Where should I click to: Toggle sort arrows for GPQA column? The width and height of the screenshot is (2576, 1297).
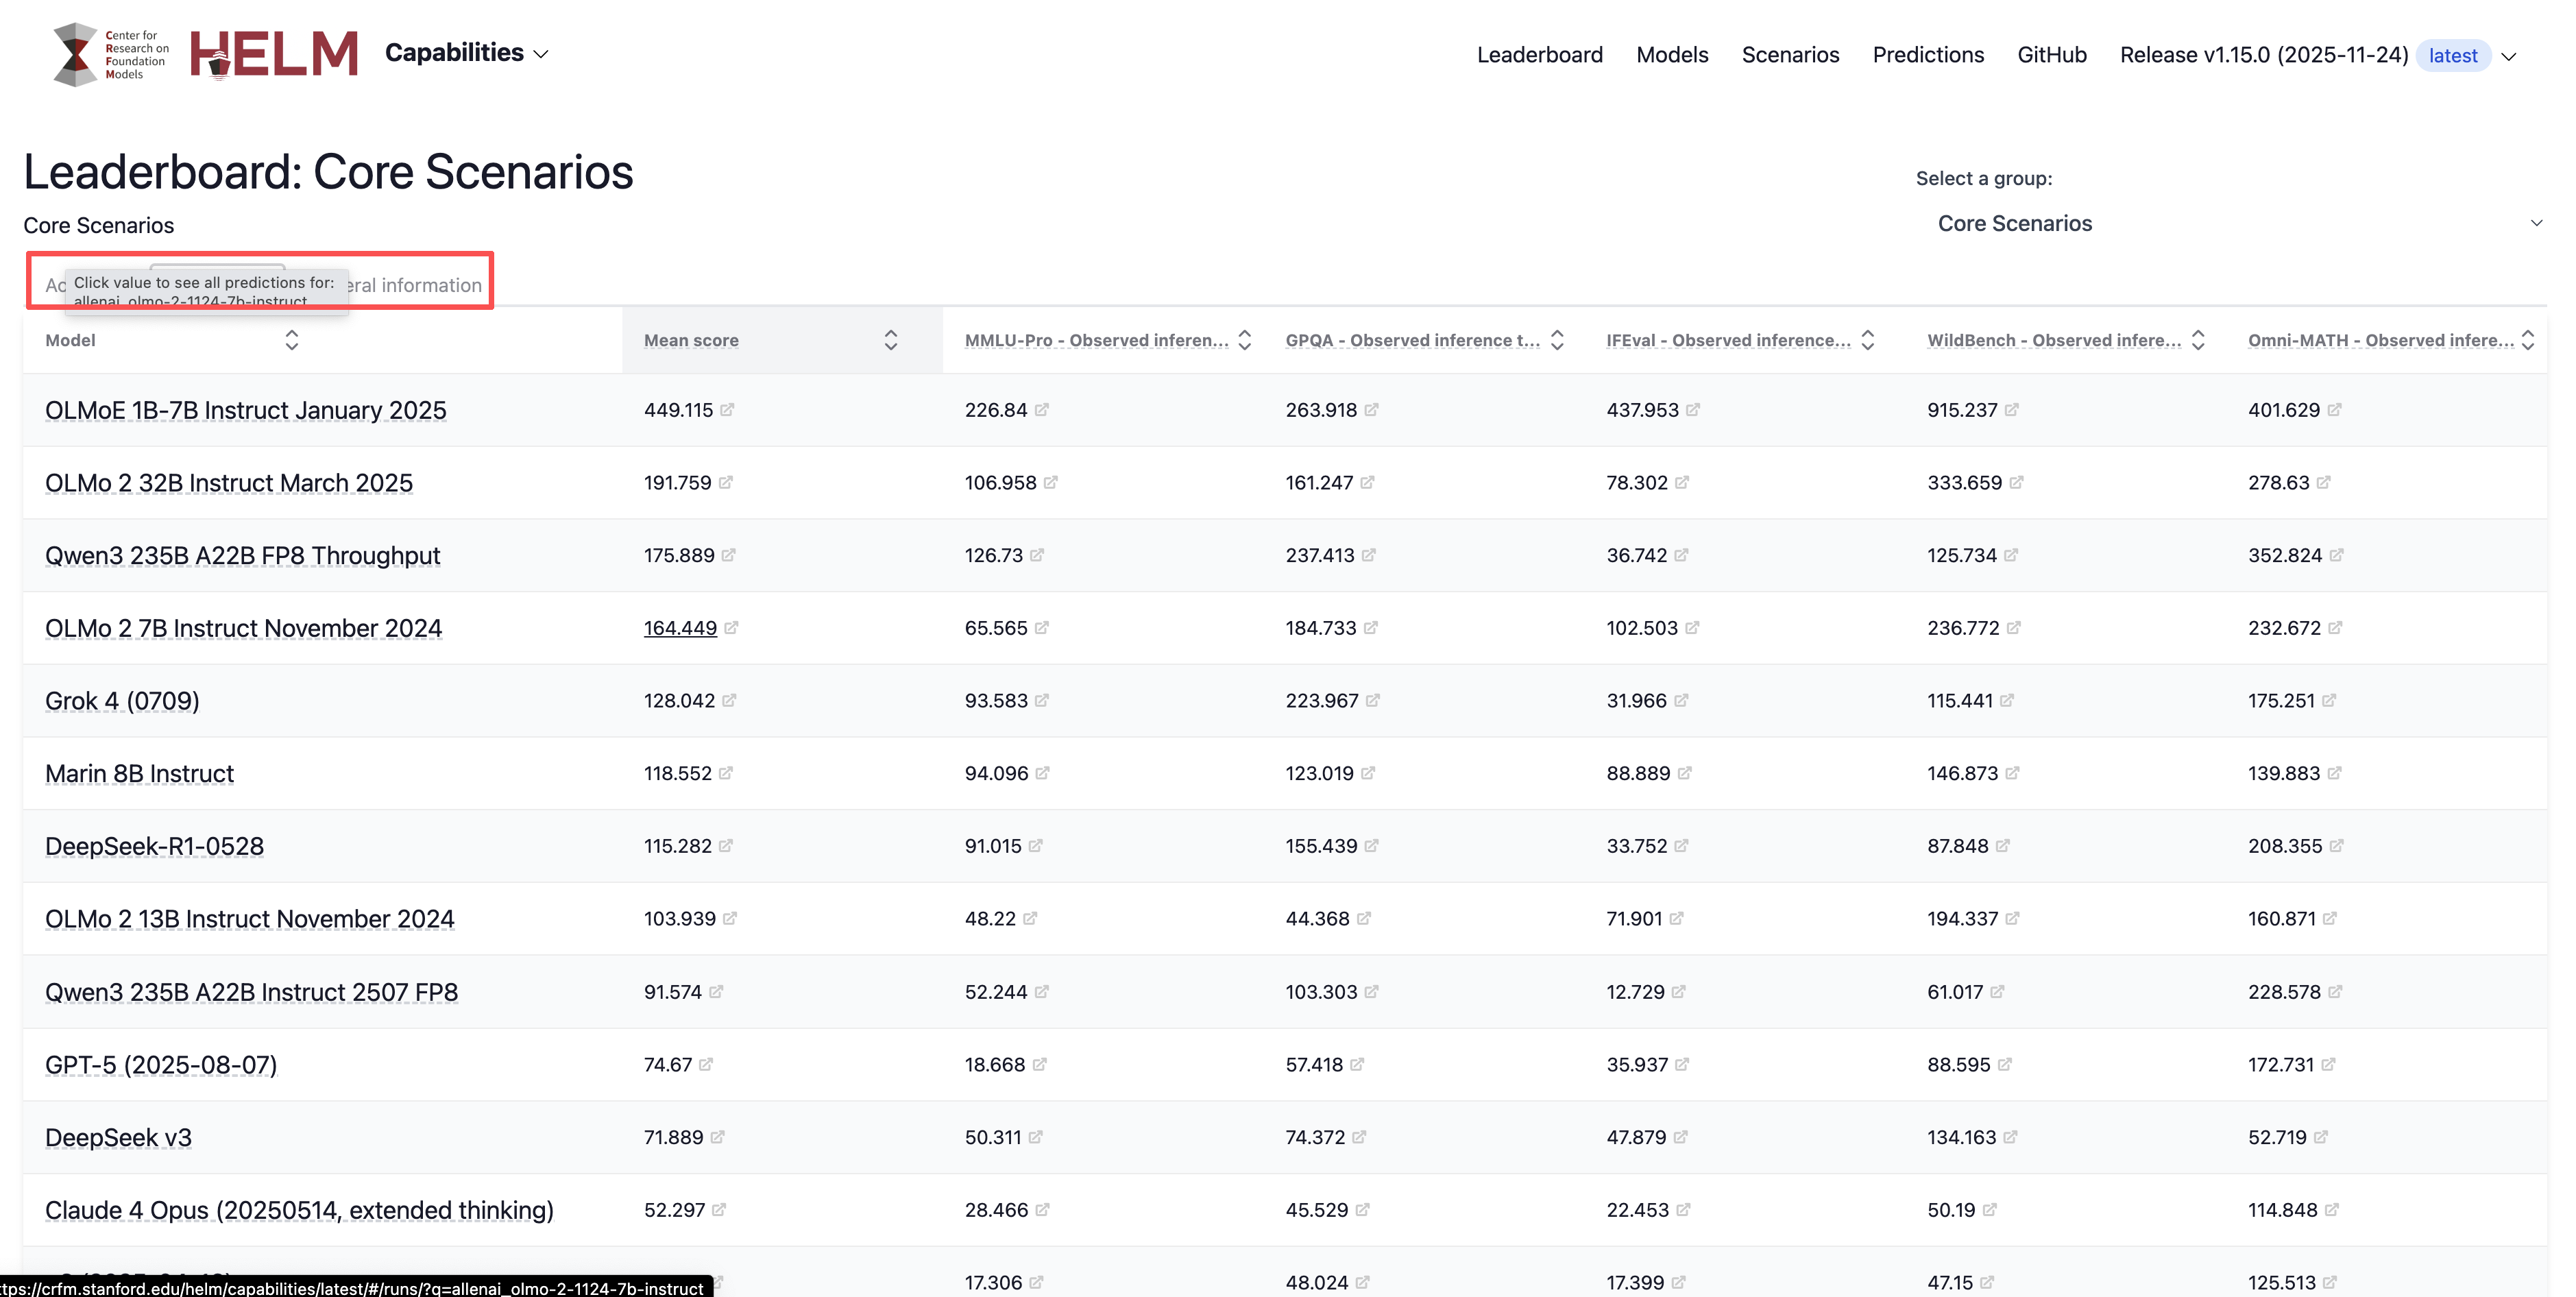[1556, 340]
